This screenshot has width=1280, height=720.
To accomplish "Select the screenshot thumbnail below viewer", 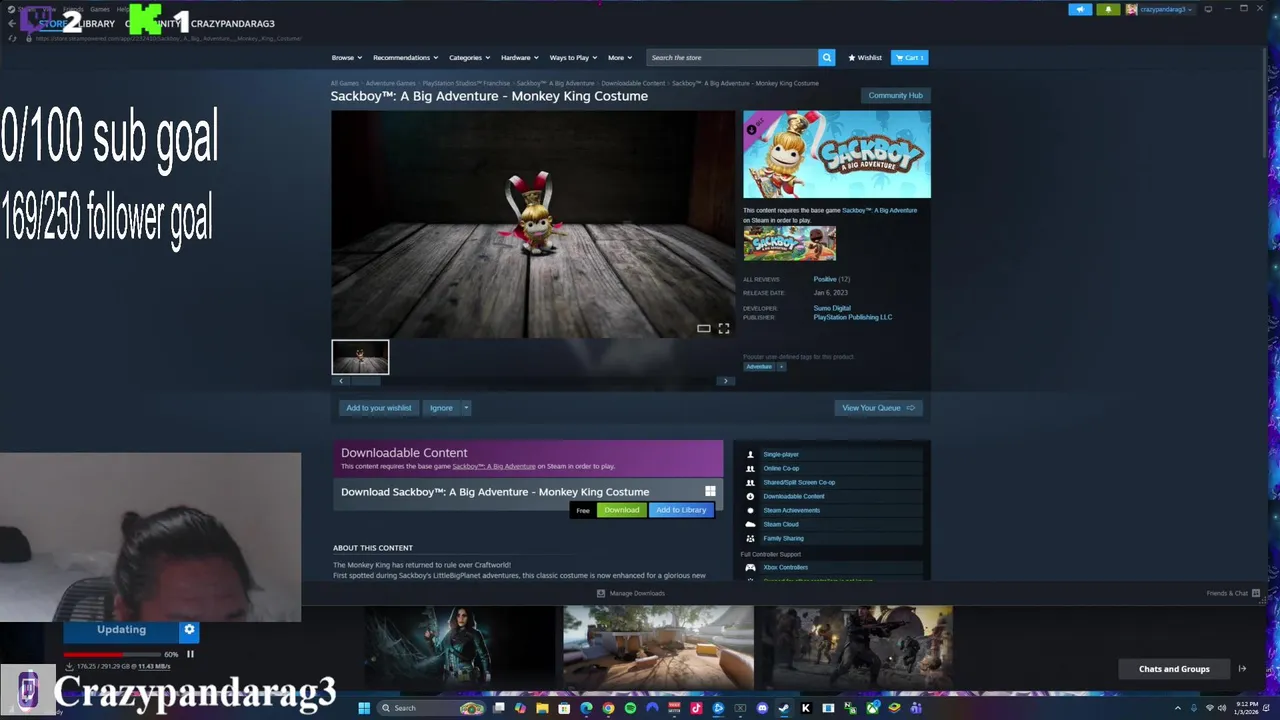I will (x=360, y=357).
